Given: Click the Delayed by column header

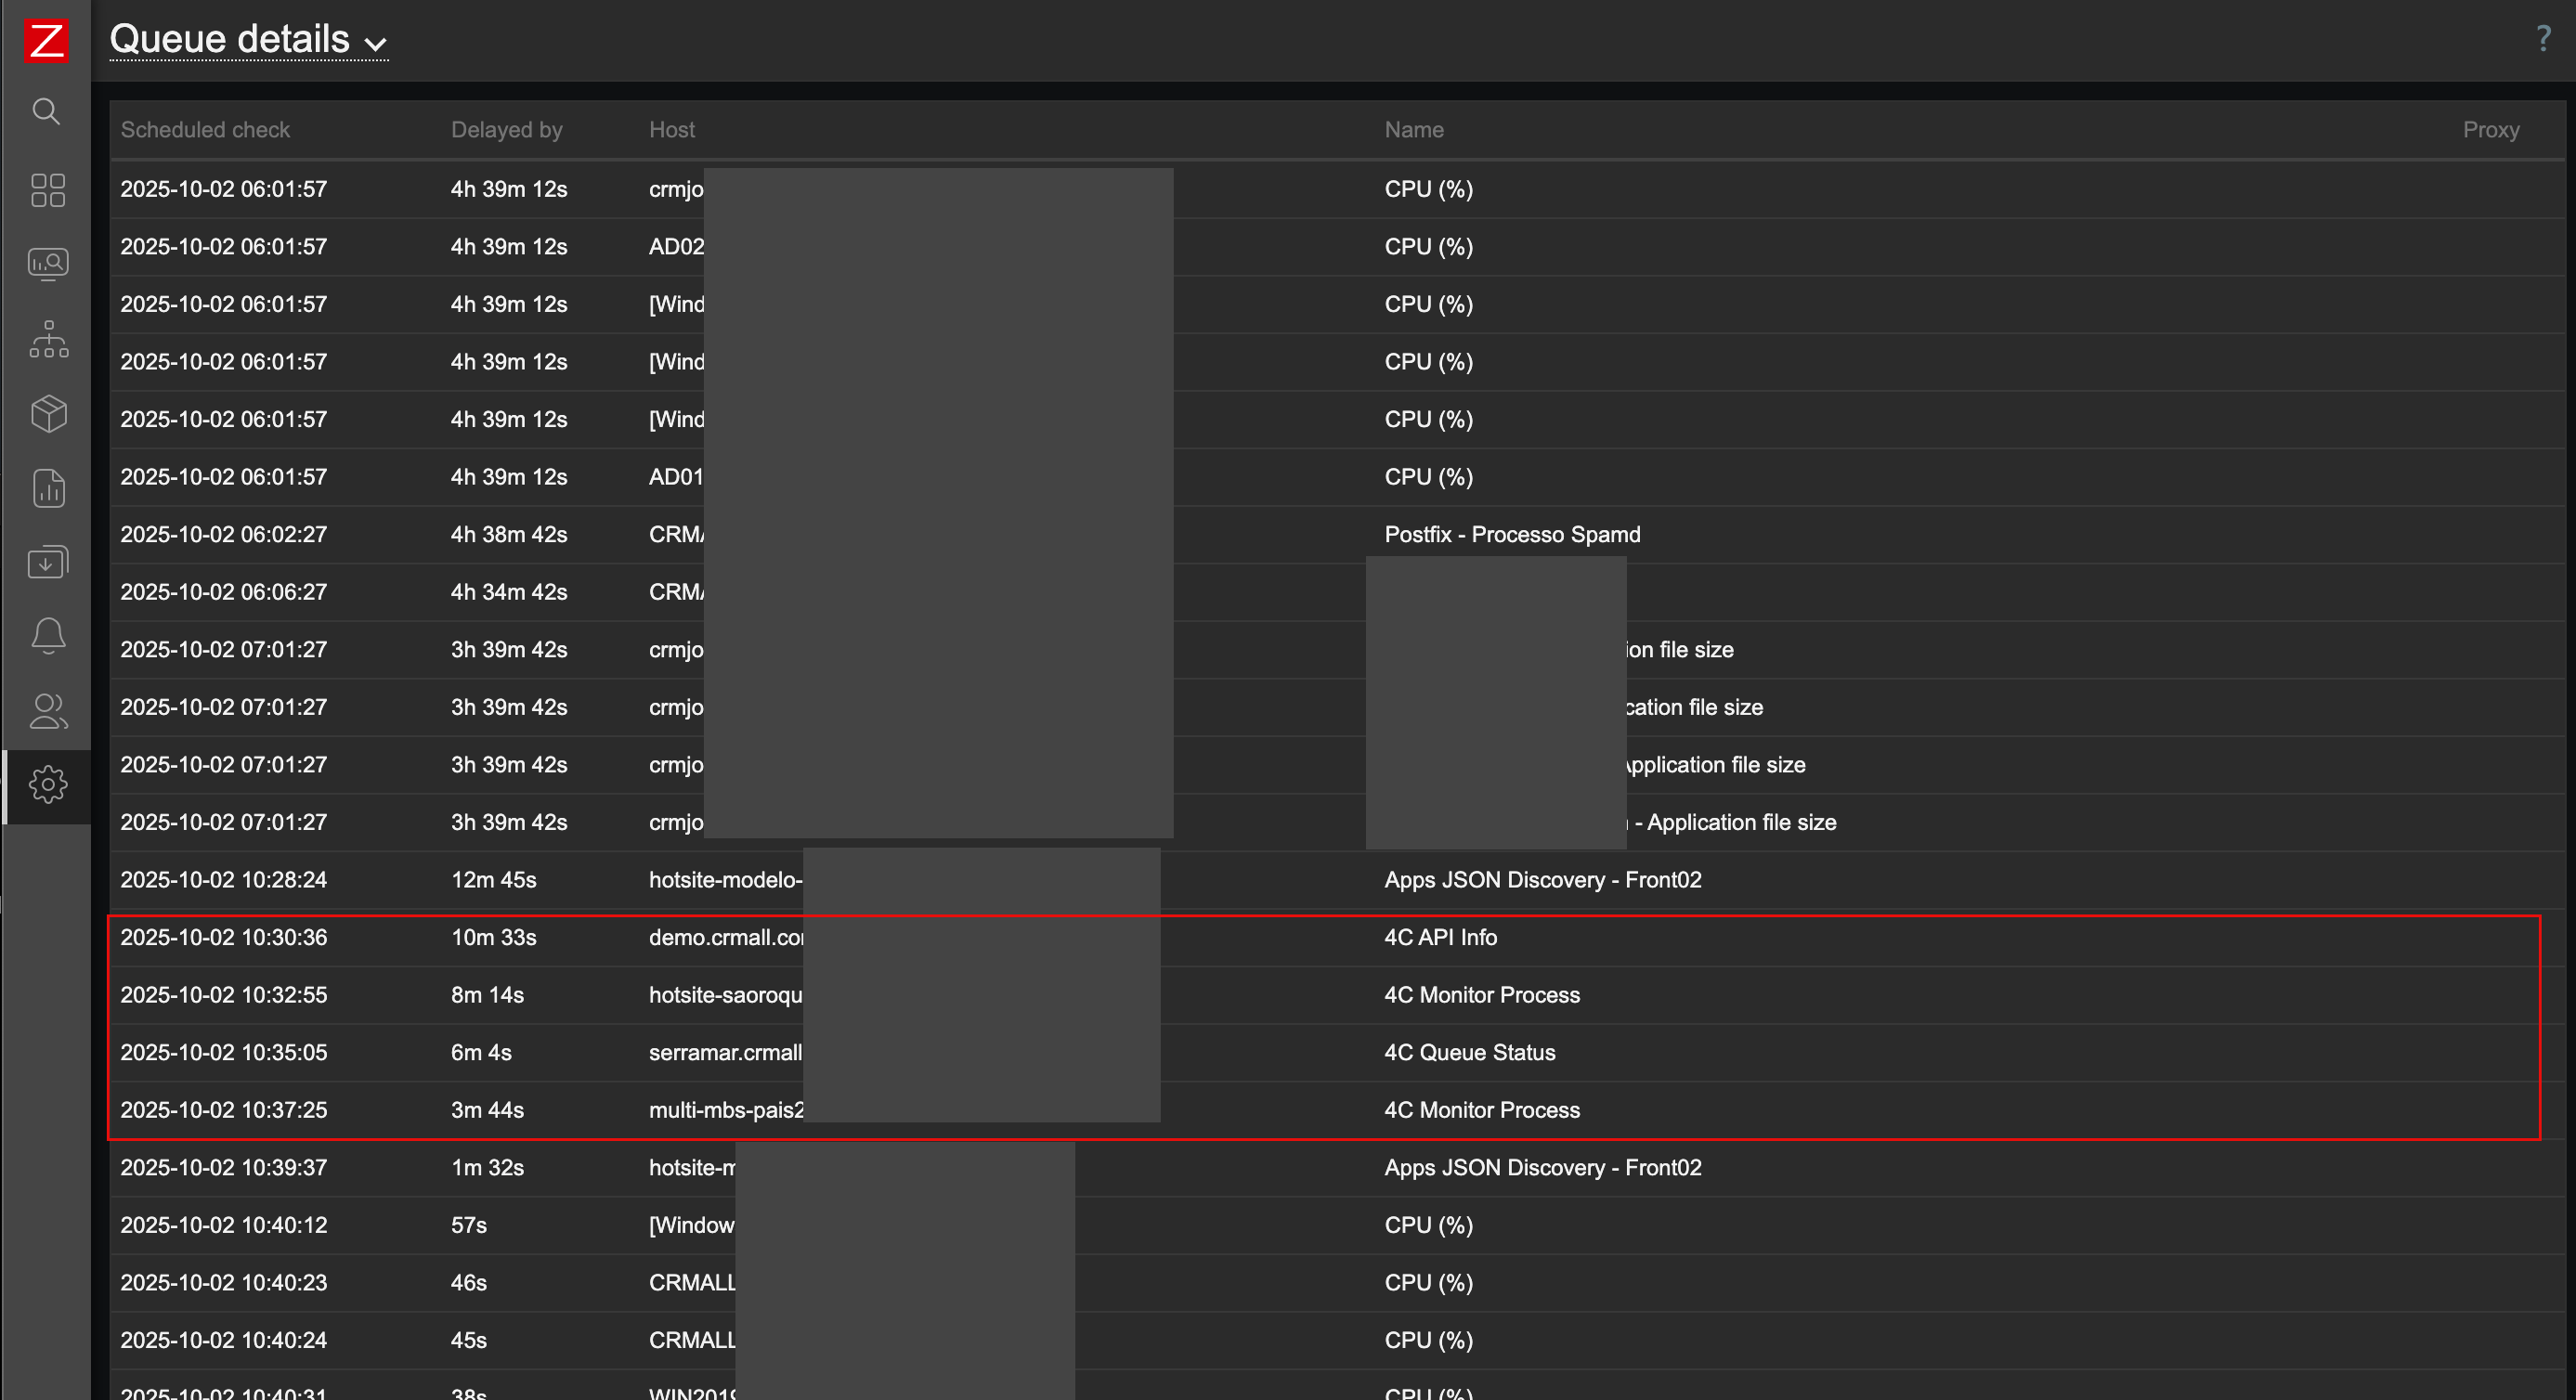Looking at the screenshot, I should tap(506, 130).
